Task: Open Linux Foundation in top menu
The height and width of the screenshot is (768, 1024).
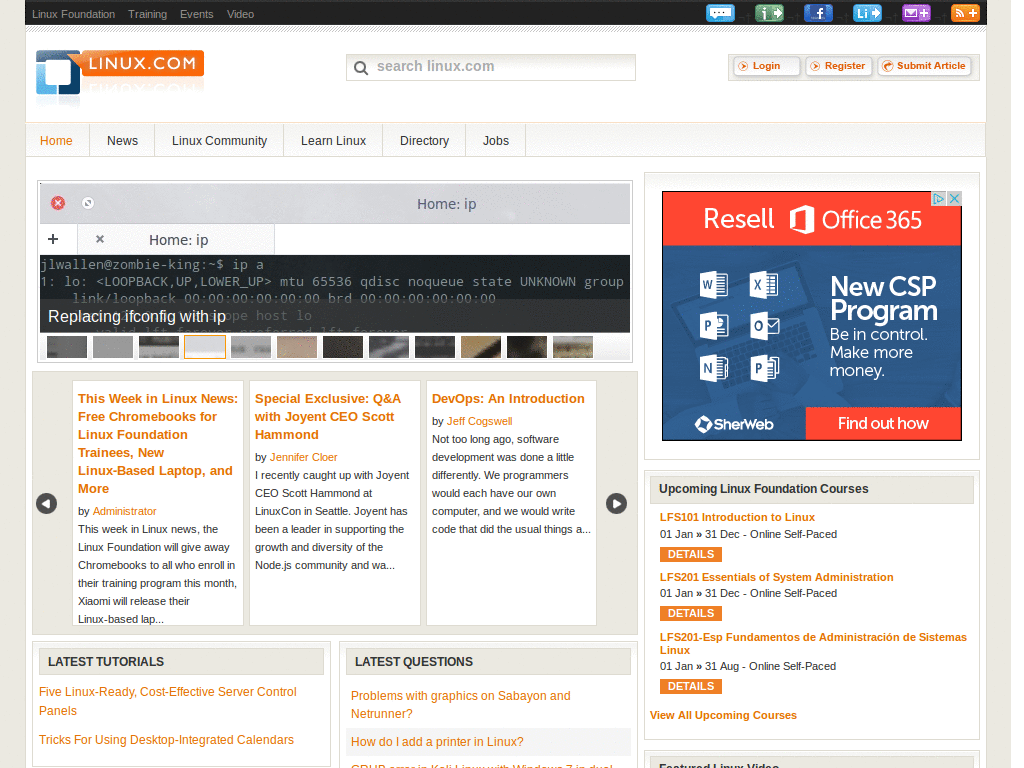Action: click(x=73, y=14)
